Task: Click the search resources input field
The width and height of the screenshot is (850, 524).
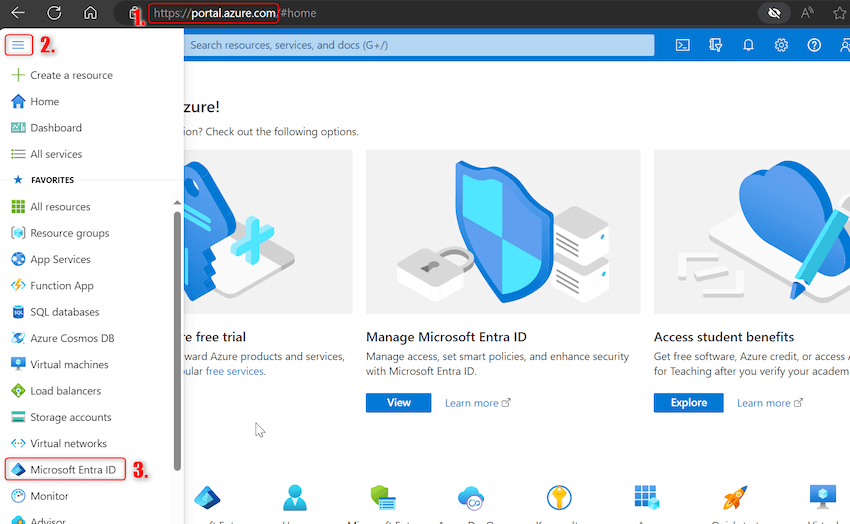Action: click(x=419, y=45)
